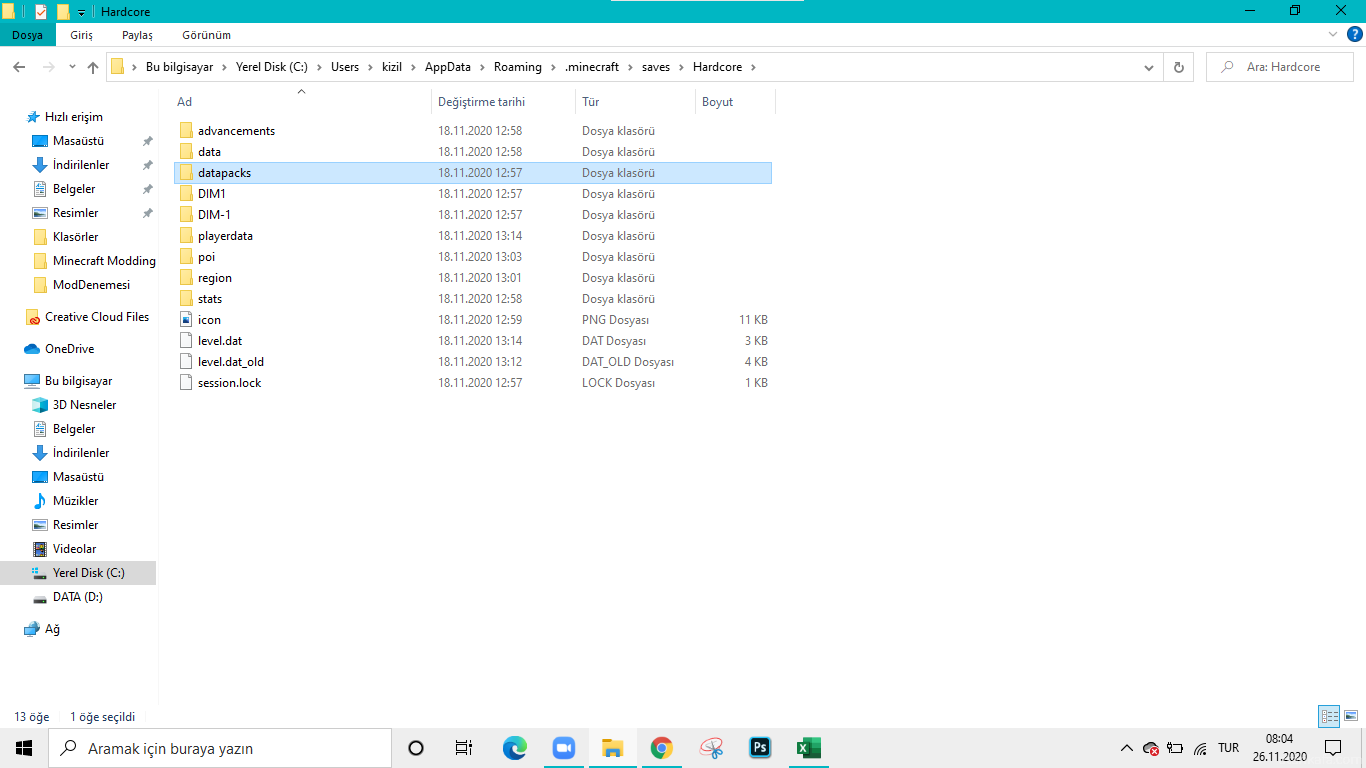This screenshot has width=1366, height=768.
Task: Select the datapacks folder icon
Action: pos(186,173)
